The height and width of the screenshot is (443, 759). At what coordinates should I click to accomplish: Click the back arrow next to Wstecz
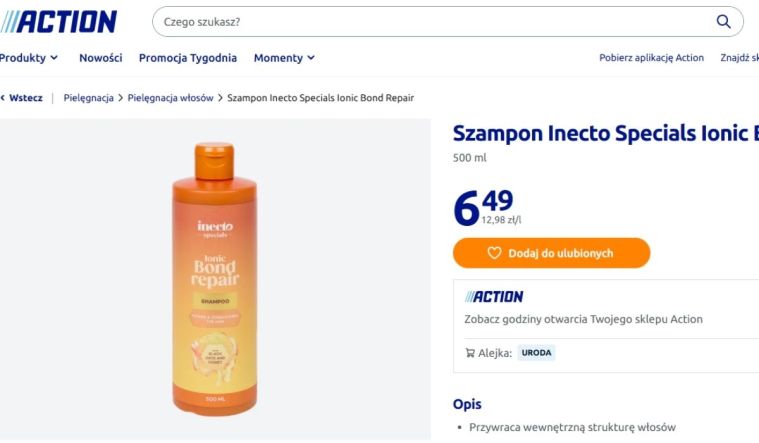click(x=3, y=98)
